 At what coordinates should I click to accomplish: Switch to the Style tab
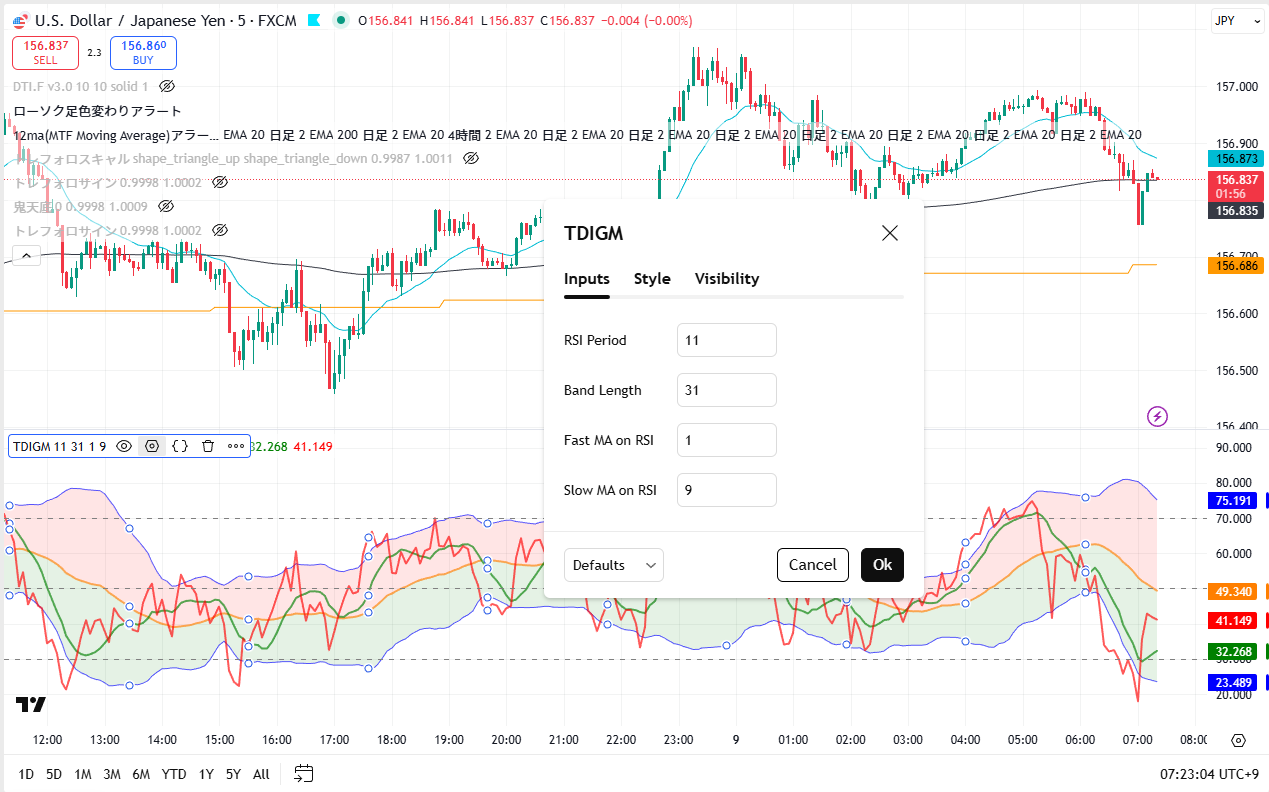point(652,279)
